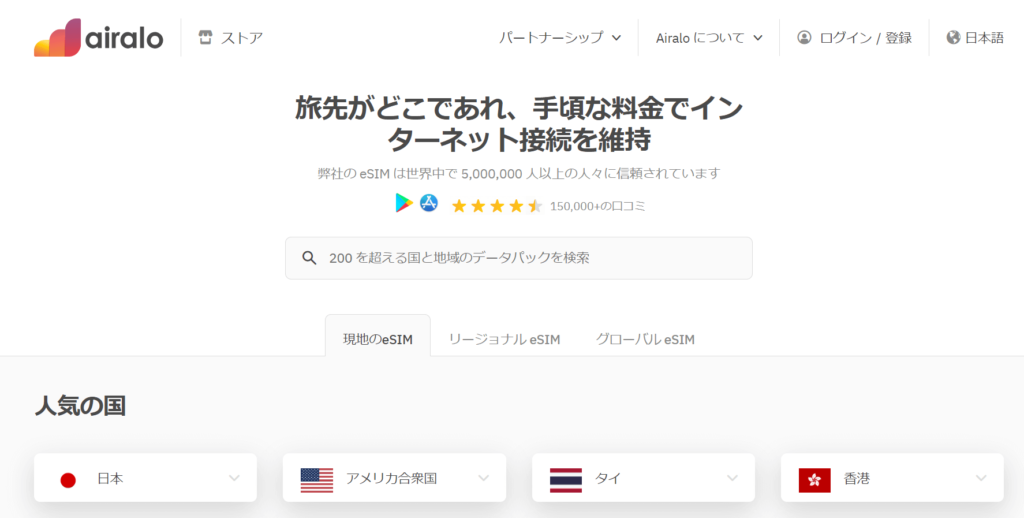The width and height of the screenshot is (1024, 518).
Task: Click the star rating display
Action: pyautogui.click(x=497, y=206)
